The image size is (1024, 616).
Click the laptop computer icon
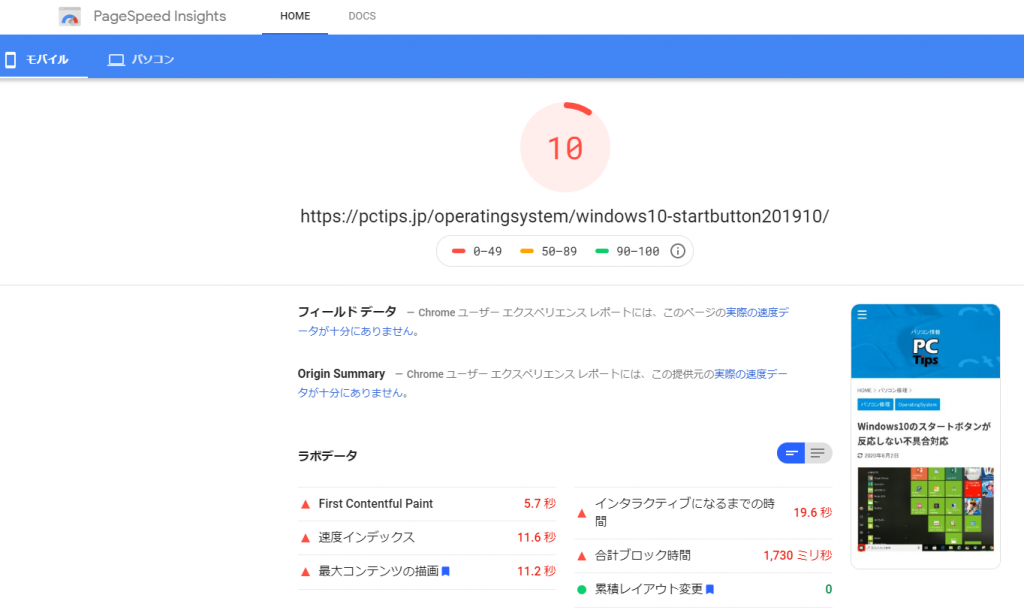tap(116, 60)
